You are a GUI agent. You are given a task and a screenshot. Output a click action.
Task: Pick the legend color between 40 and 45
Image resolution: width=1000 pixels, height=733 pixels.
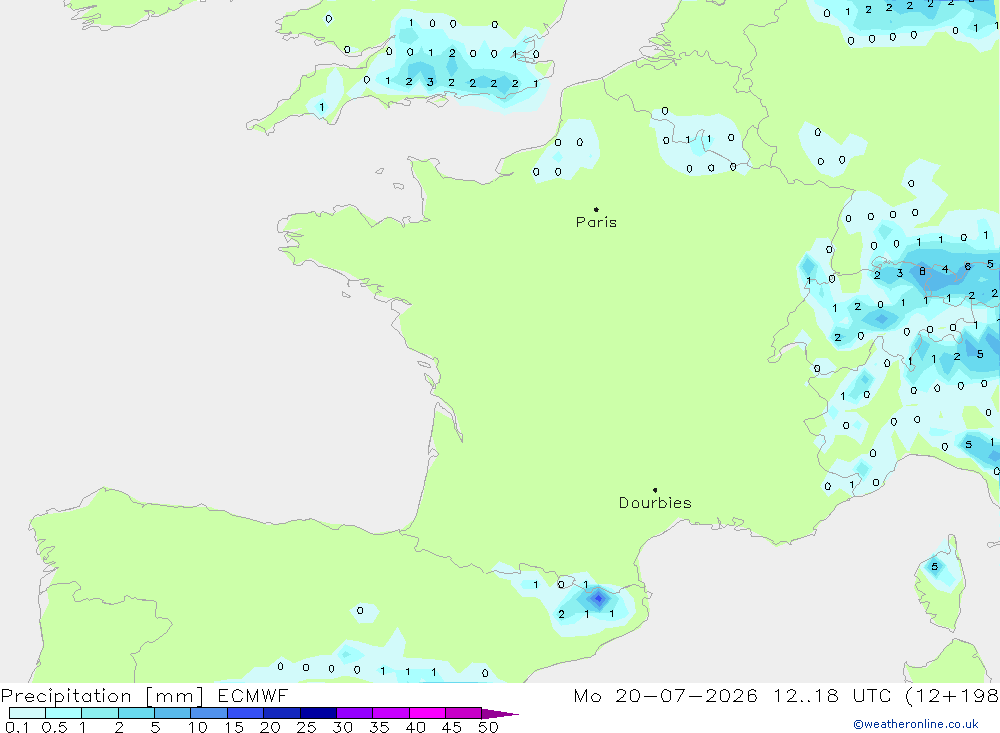(427, 713)
